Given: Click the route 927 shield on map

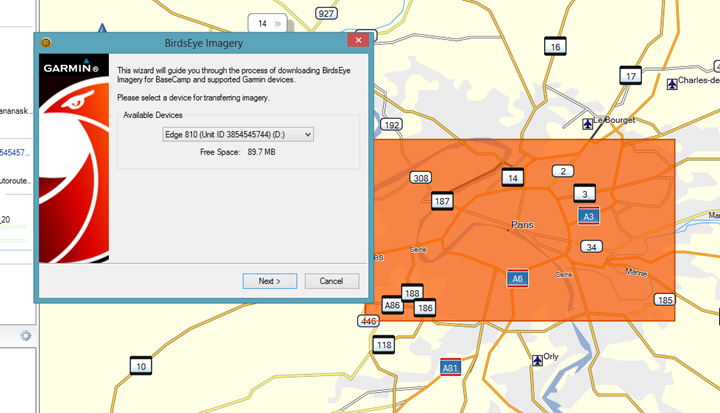Looking at the screenshot, I should coord(326,13).
